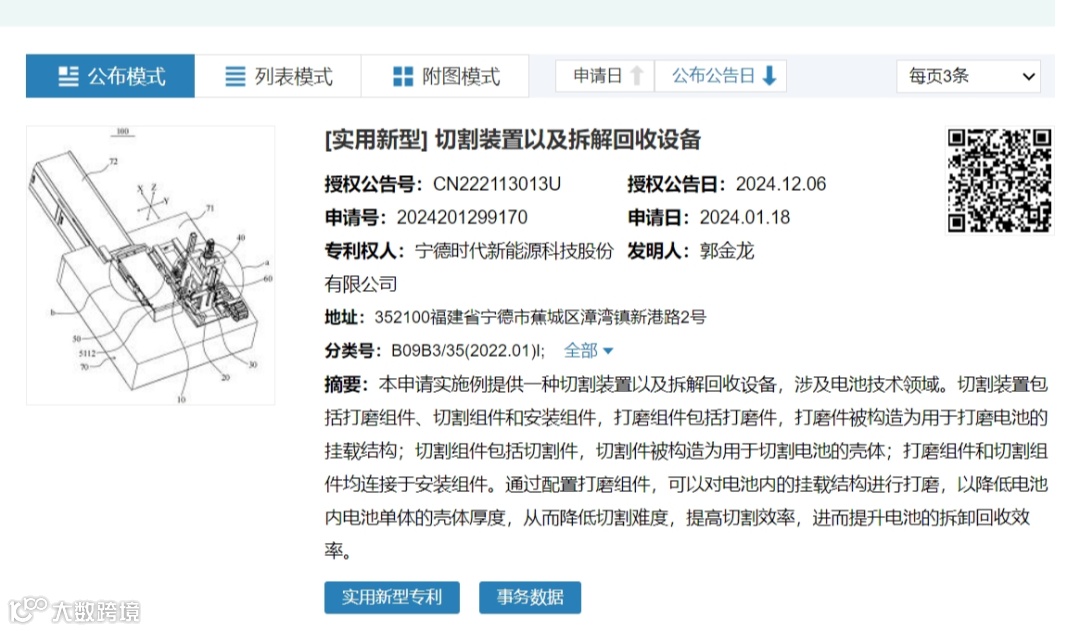This screenshot has height=631, width=1080.
Task: Click patentee 宁德时代新能源科技股份有限公司
Action: click(x=469, y=267)
